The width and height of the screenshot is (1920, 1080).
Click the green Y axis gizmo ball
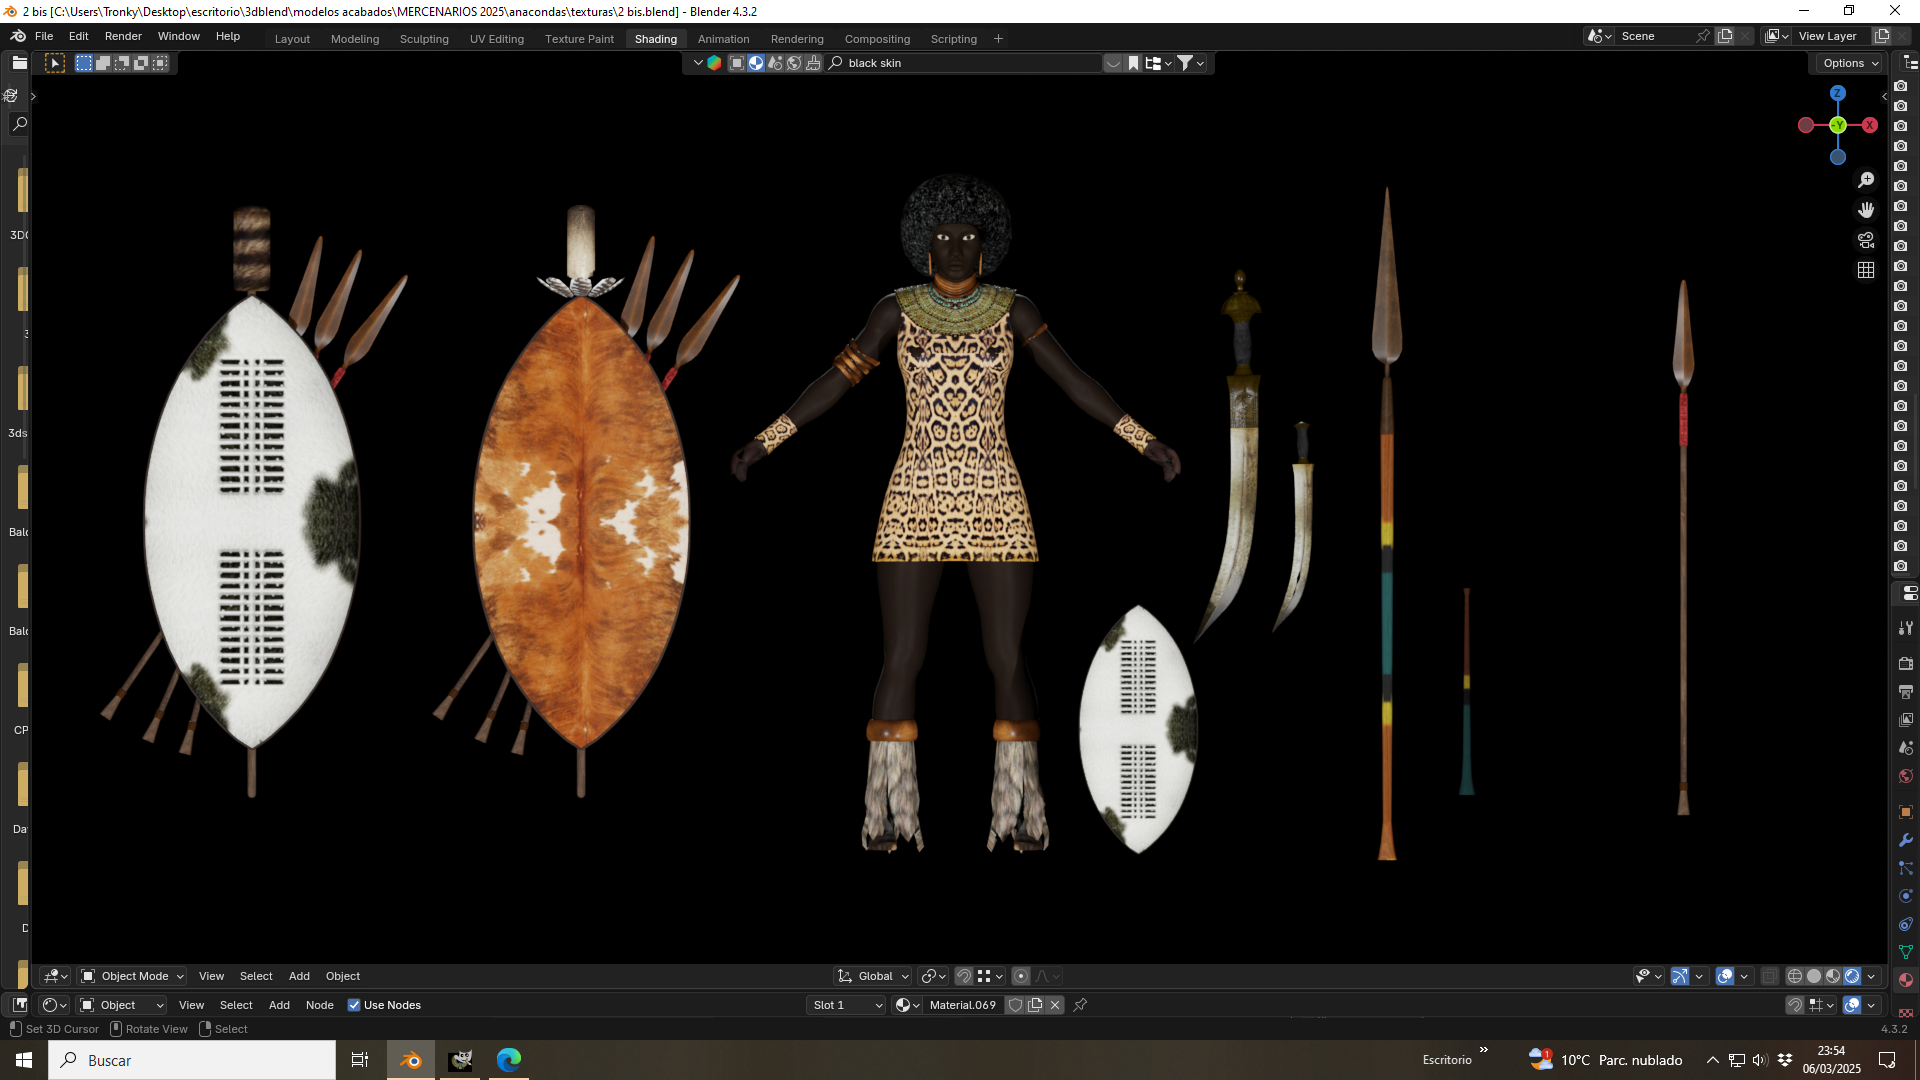(1838, 125)
